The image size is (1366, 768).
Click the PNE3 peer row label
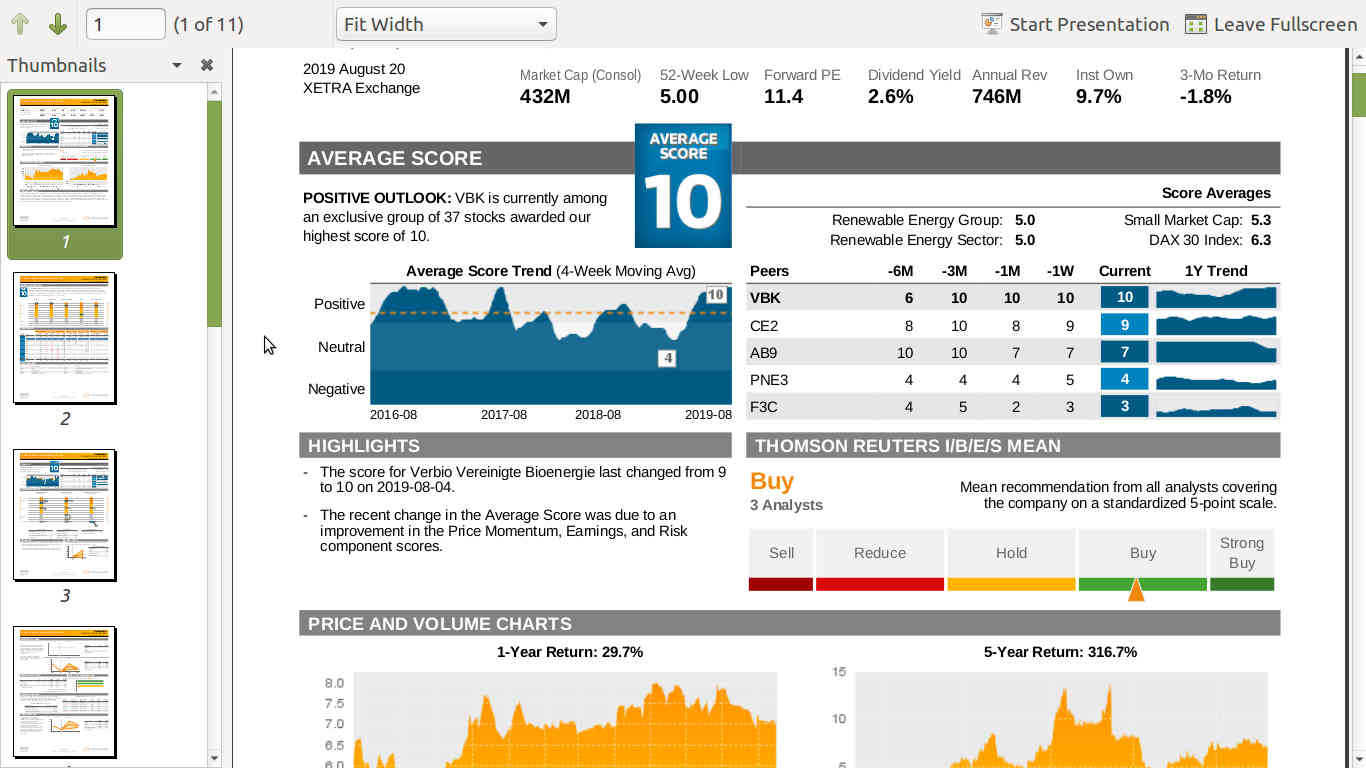coord(769,379)
